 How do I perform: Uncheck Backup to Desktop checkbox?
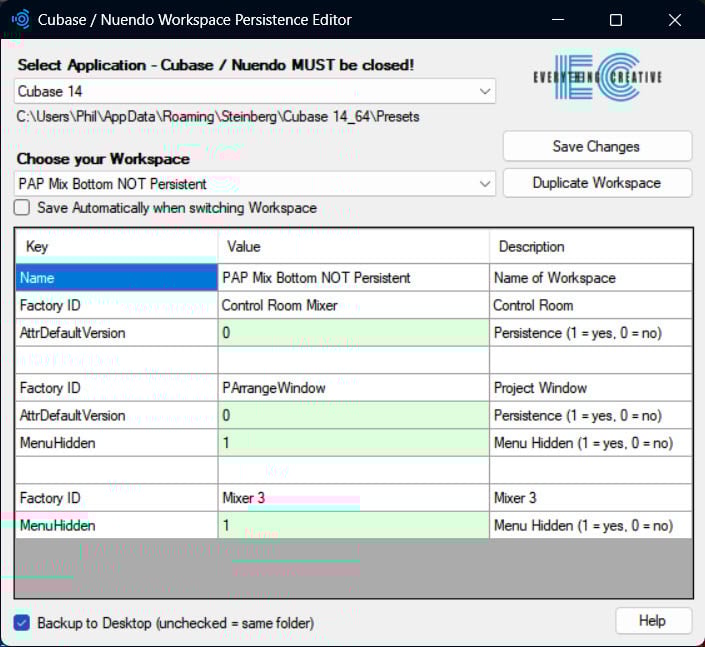pos(22,623)
